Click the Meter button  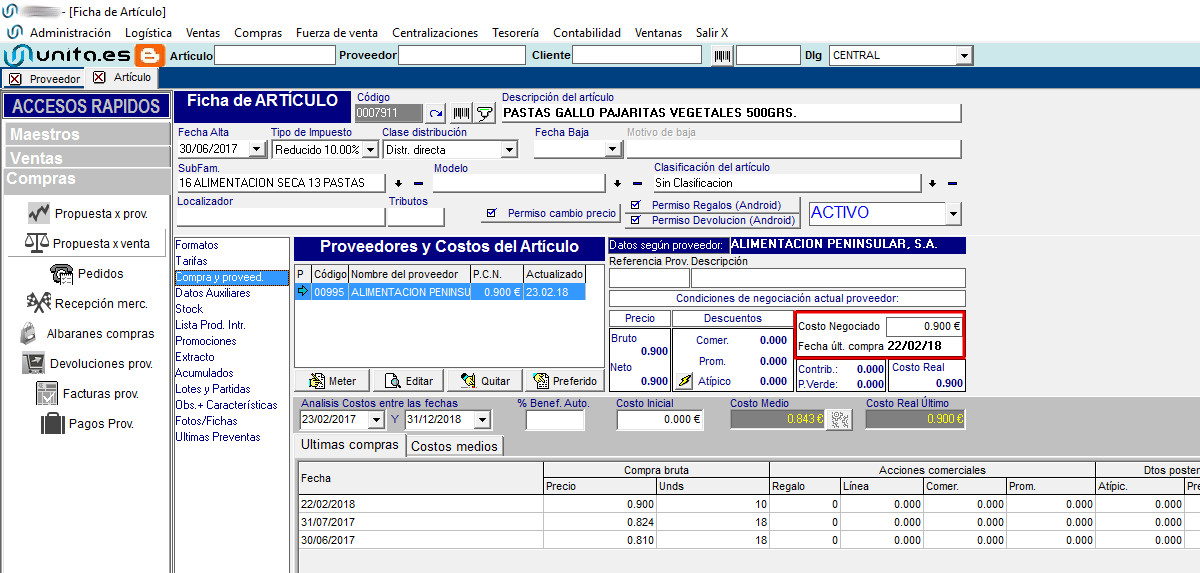pos(332,381)
